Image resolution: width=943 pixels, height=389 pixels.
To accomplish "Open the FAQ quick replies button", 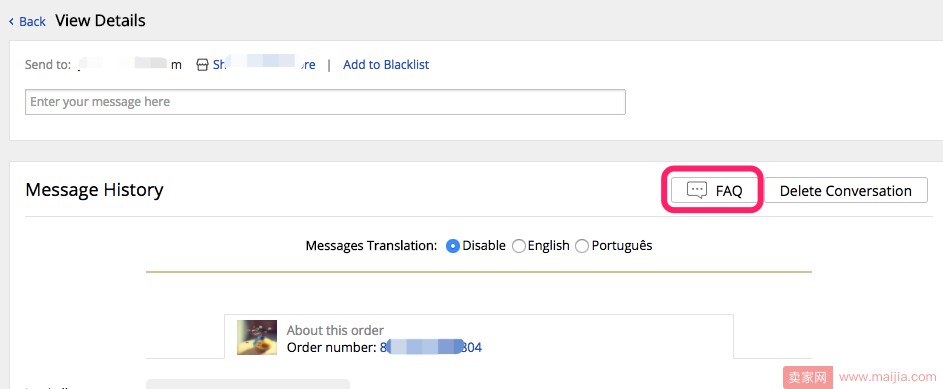I will coord(713,191).
